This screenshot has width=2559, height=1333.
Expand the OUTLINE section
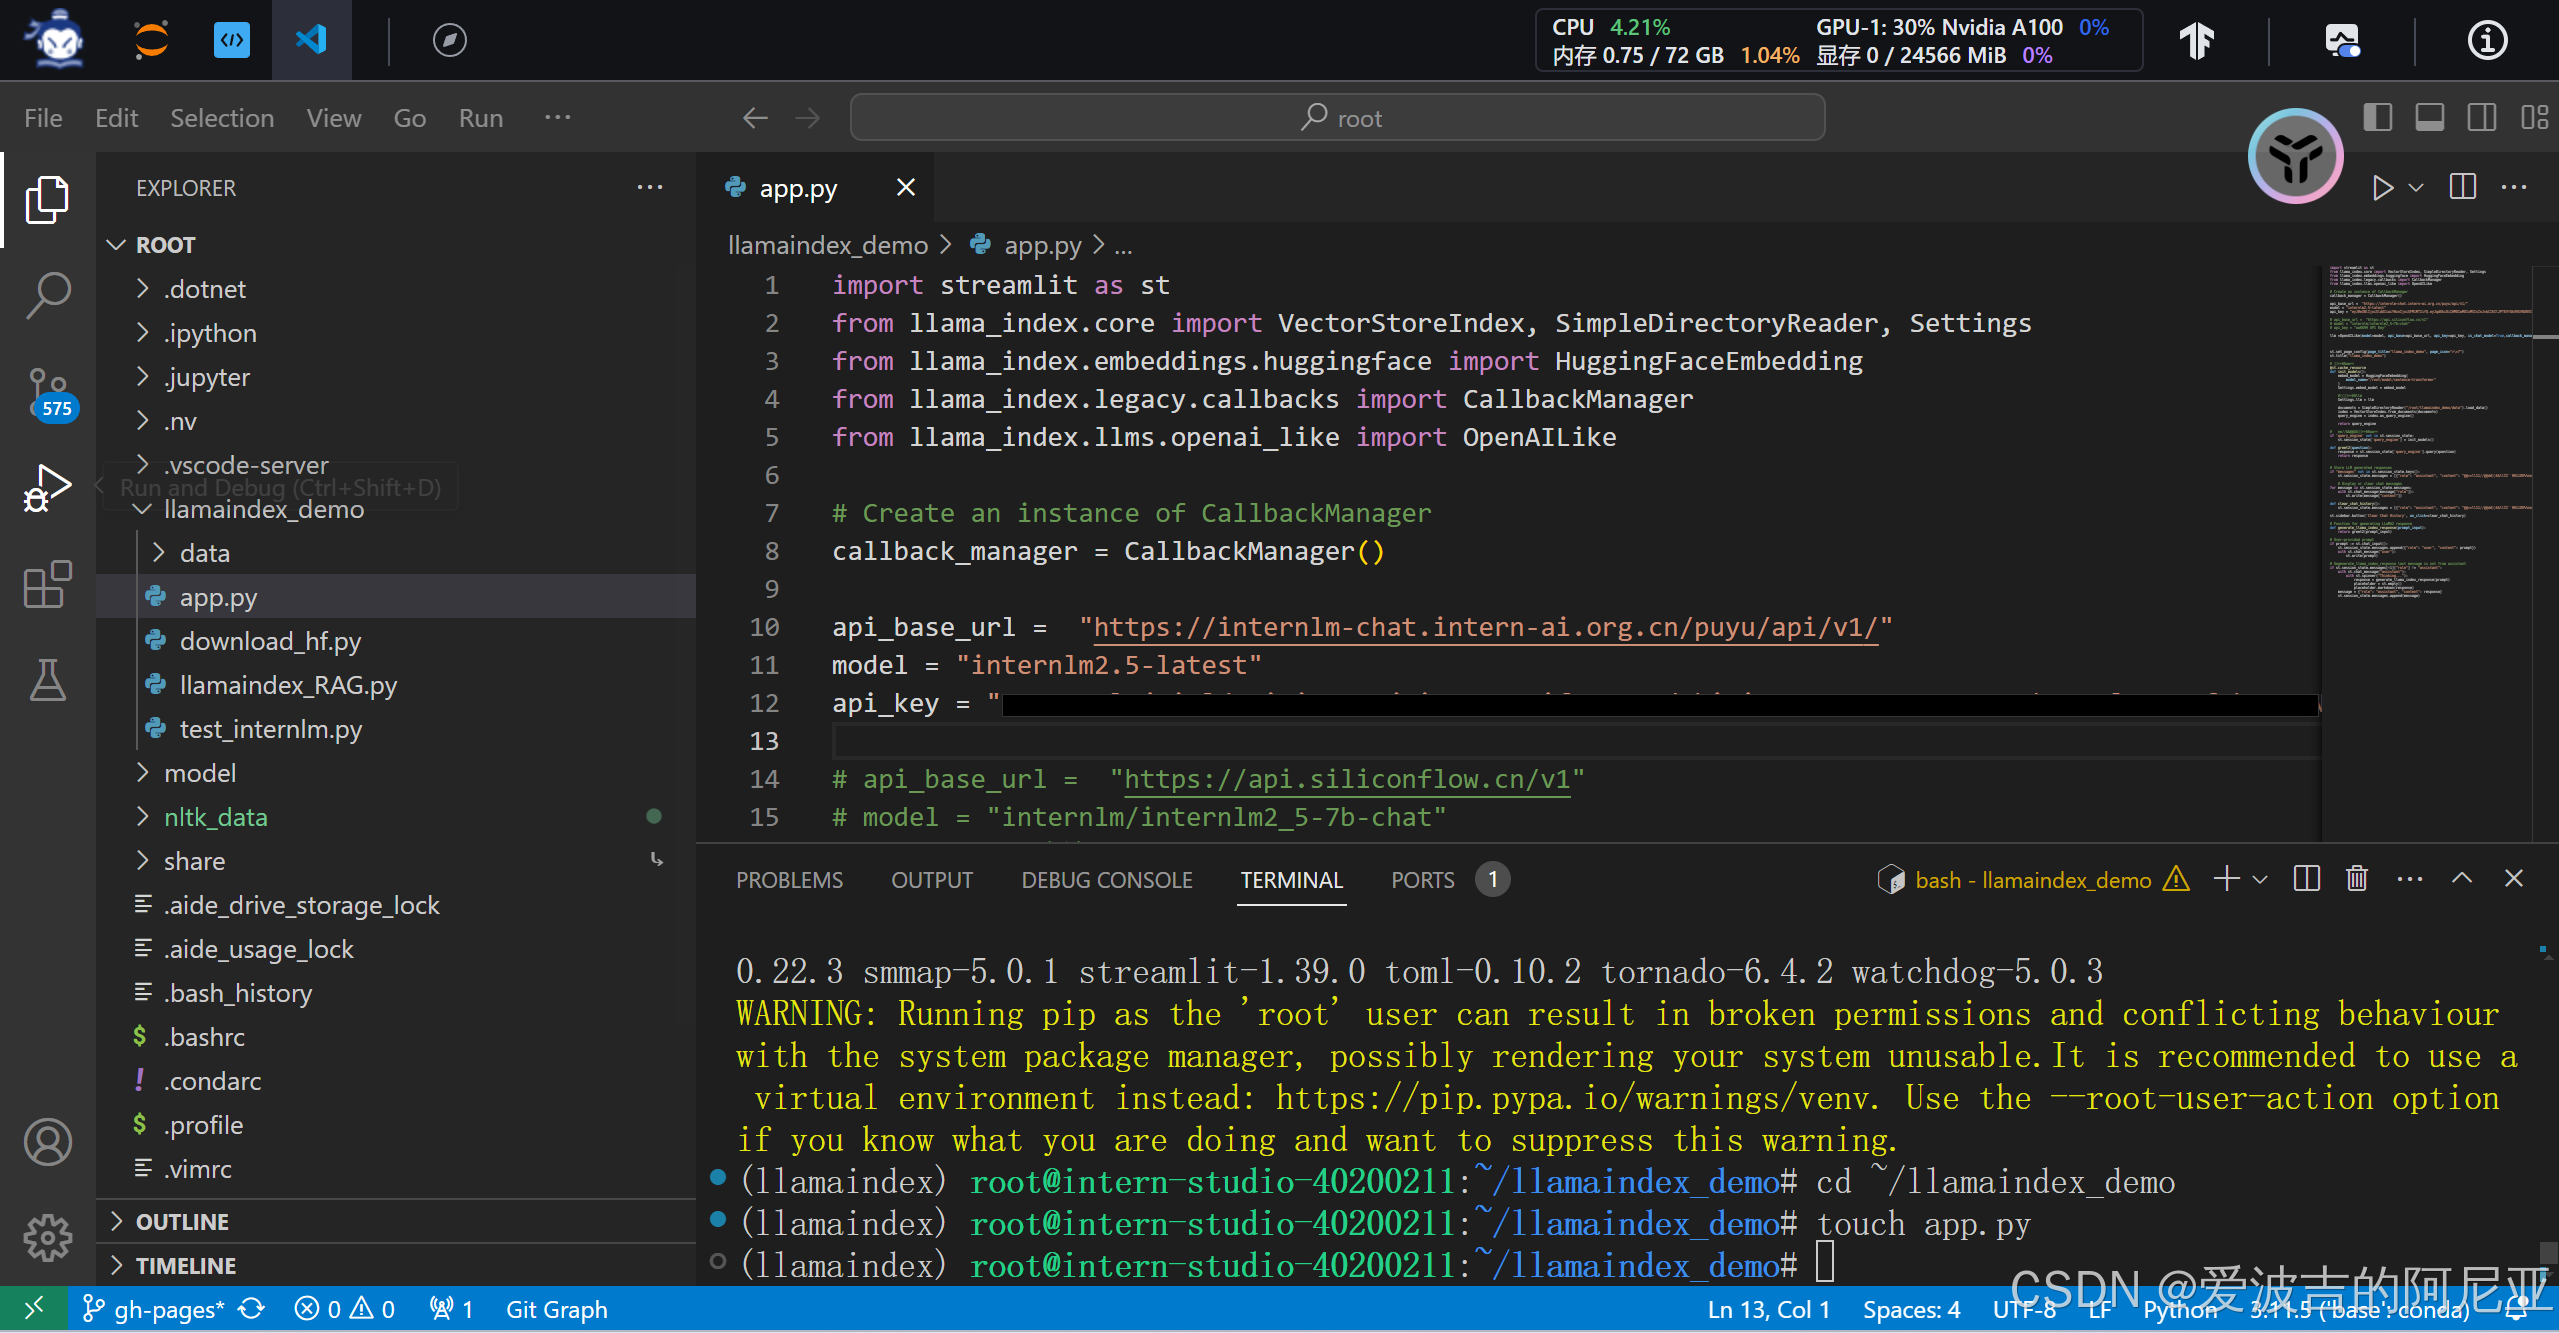182,1222
